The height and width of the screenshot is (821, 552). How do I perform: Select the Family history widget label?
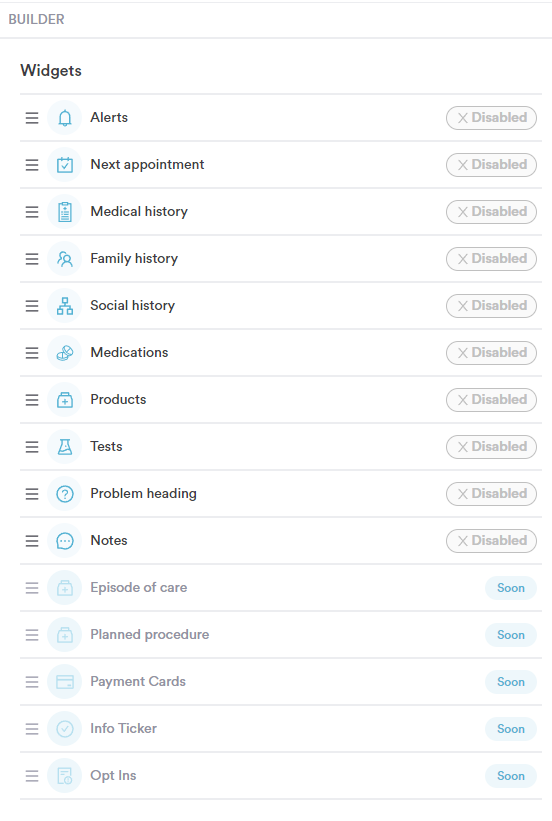[x=134, y=259]
